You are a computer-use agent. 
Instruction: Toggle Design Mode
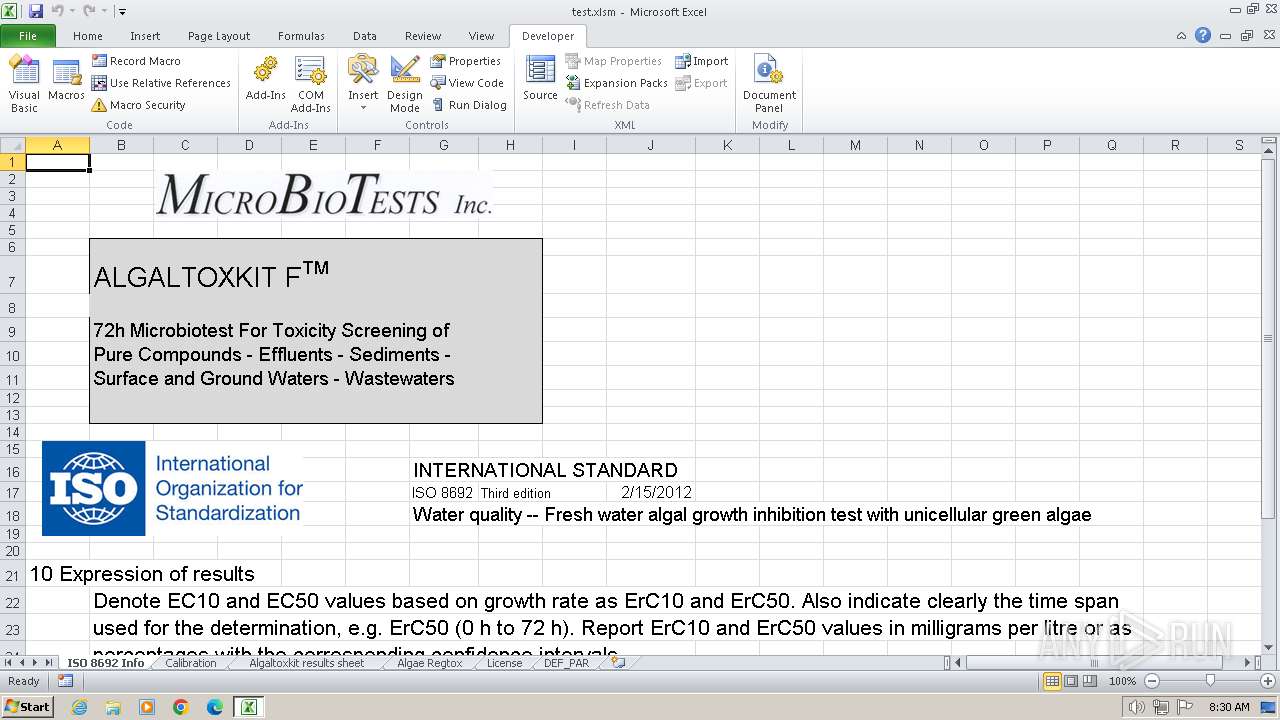405,84
